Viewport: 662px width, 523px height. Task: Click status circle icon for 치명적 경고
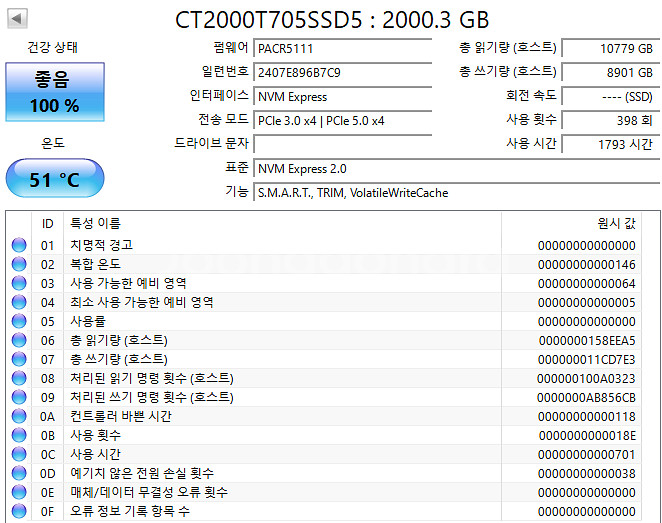click(x=19, y=245)
